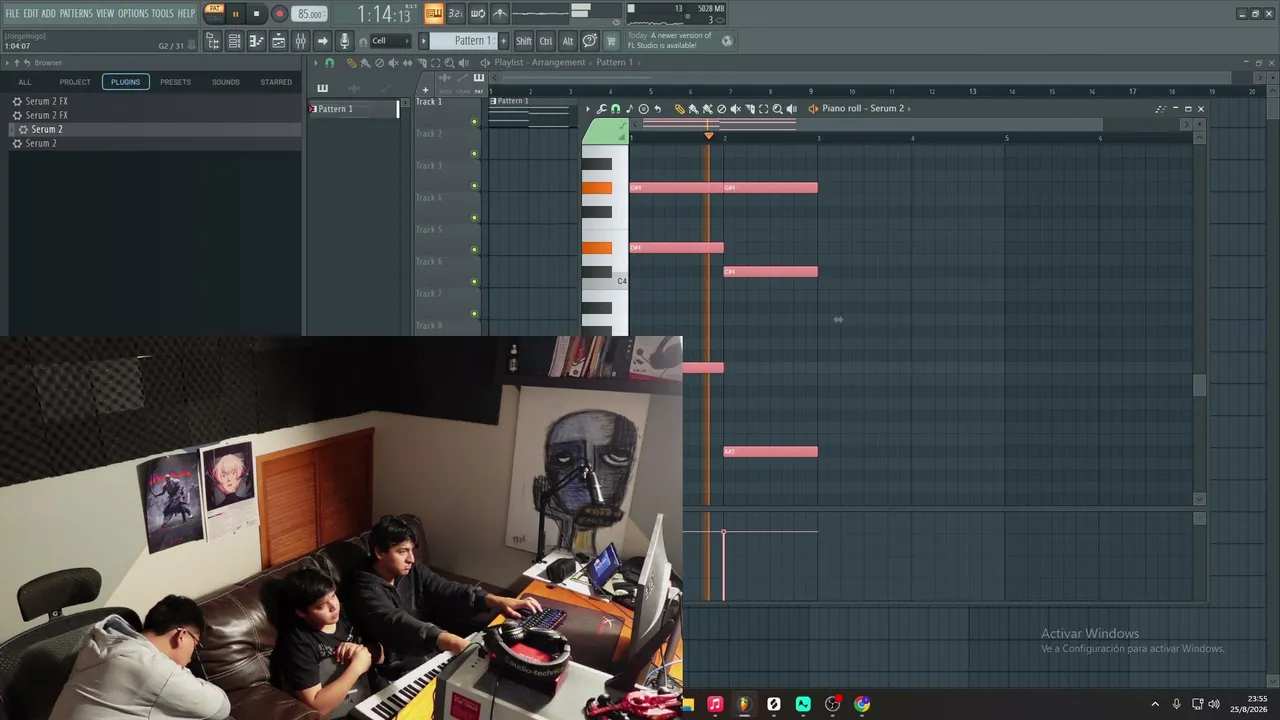The image size is (1280, 720).
Task: Click the microphone recording icon in the toolbar
Action: 344,41
